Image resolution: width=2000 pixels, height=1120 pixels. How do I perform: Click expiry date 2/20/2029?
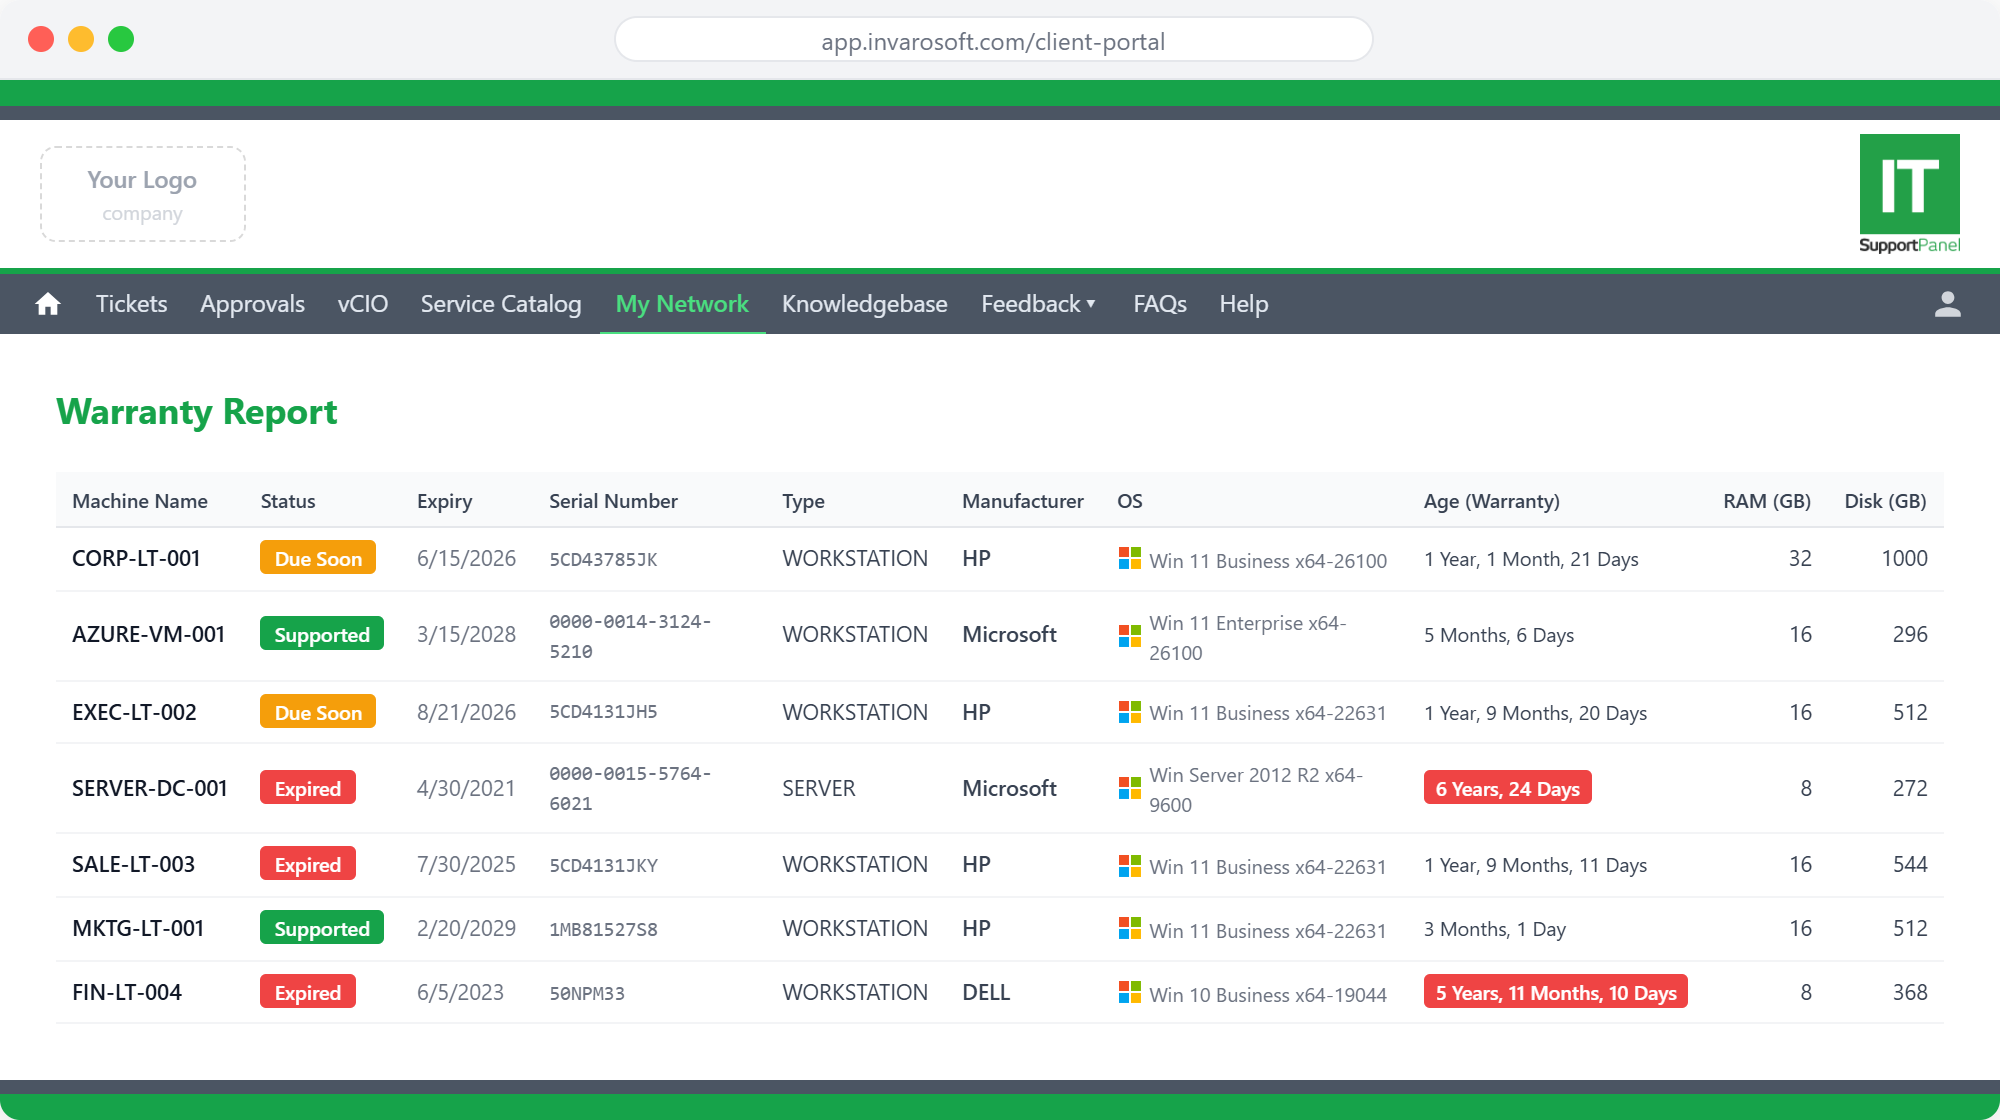[x=466, y=928]
